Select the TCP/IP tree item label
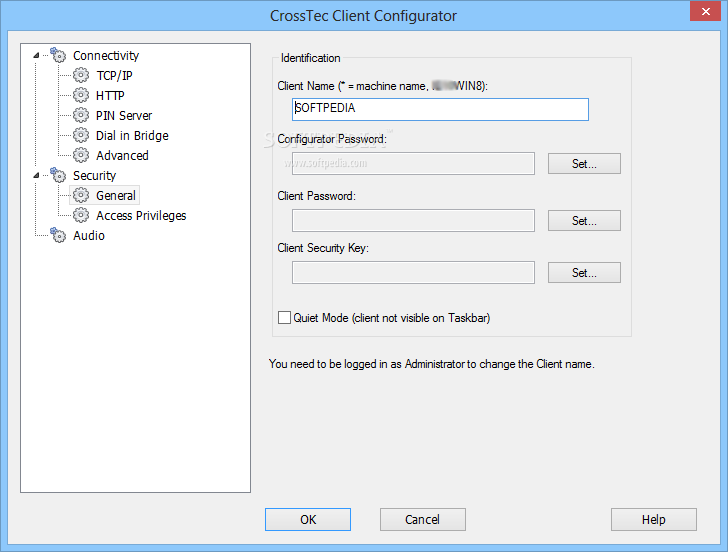 coord(114,76)
